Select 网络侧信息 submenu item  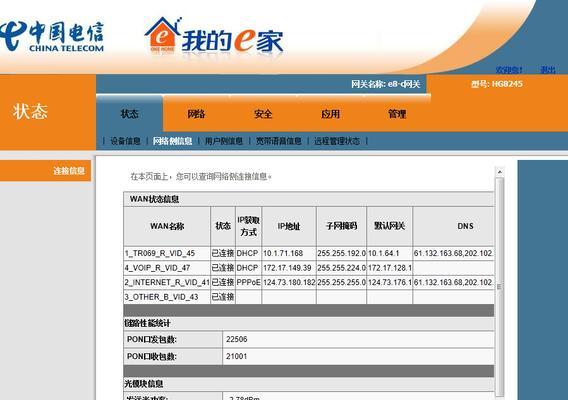[172, 141]
